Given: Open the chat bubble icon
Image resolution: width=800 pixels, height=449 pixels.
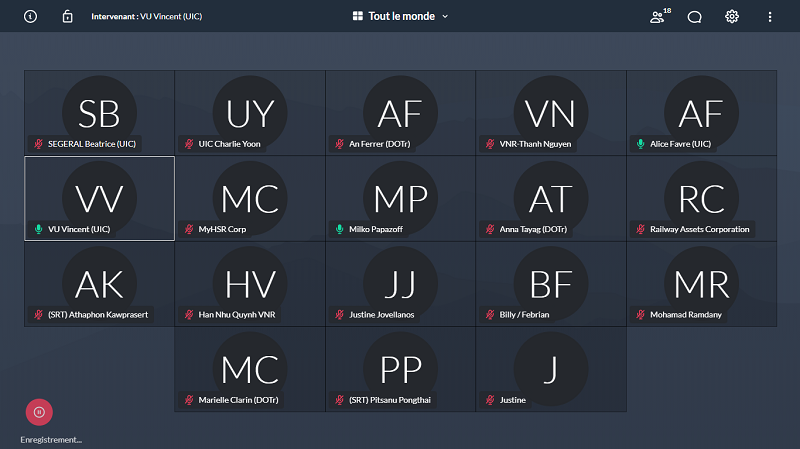Looking at the screenshot, I should click(694, 16).
